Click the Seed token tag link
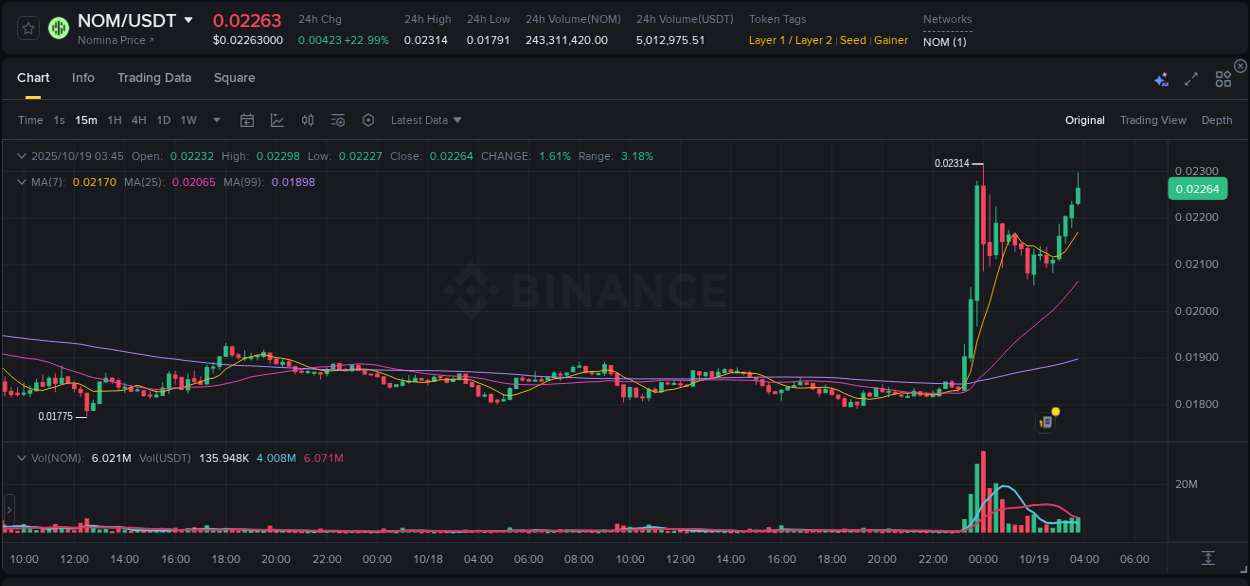 coord(853,40)
